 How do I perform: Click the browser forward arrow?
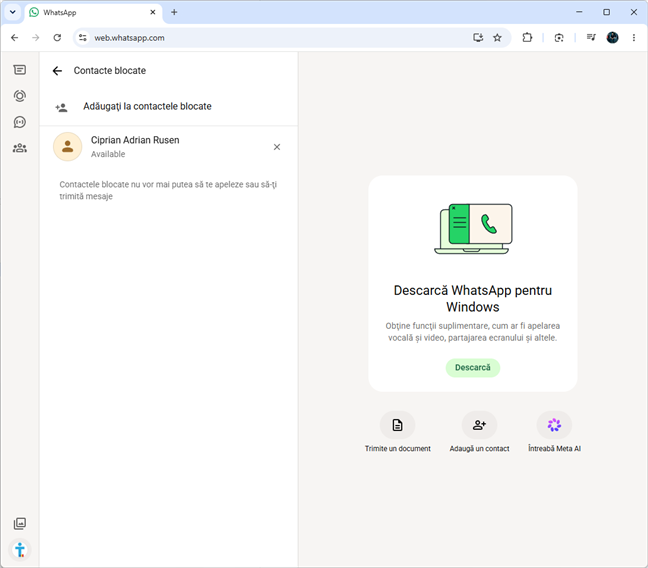[x=36, y=38]
